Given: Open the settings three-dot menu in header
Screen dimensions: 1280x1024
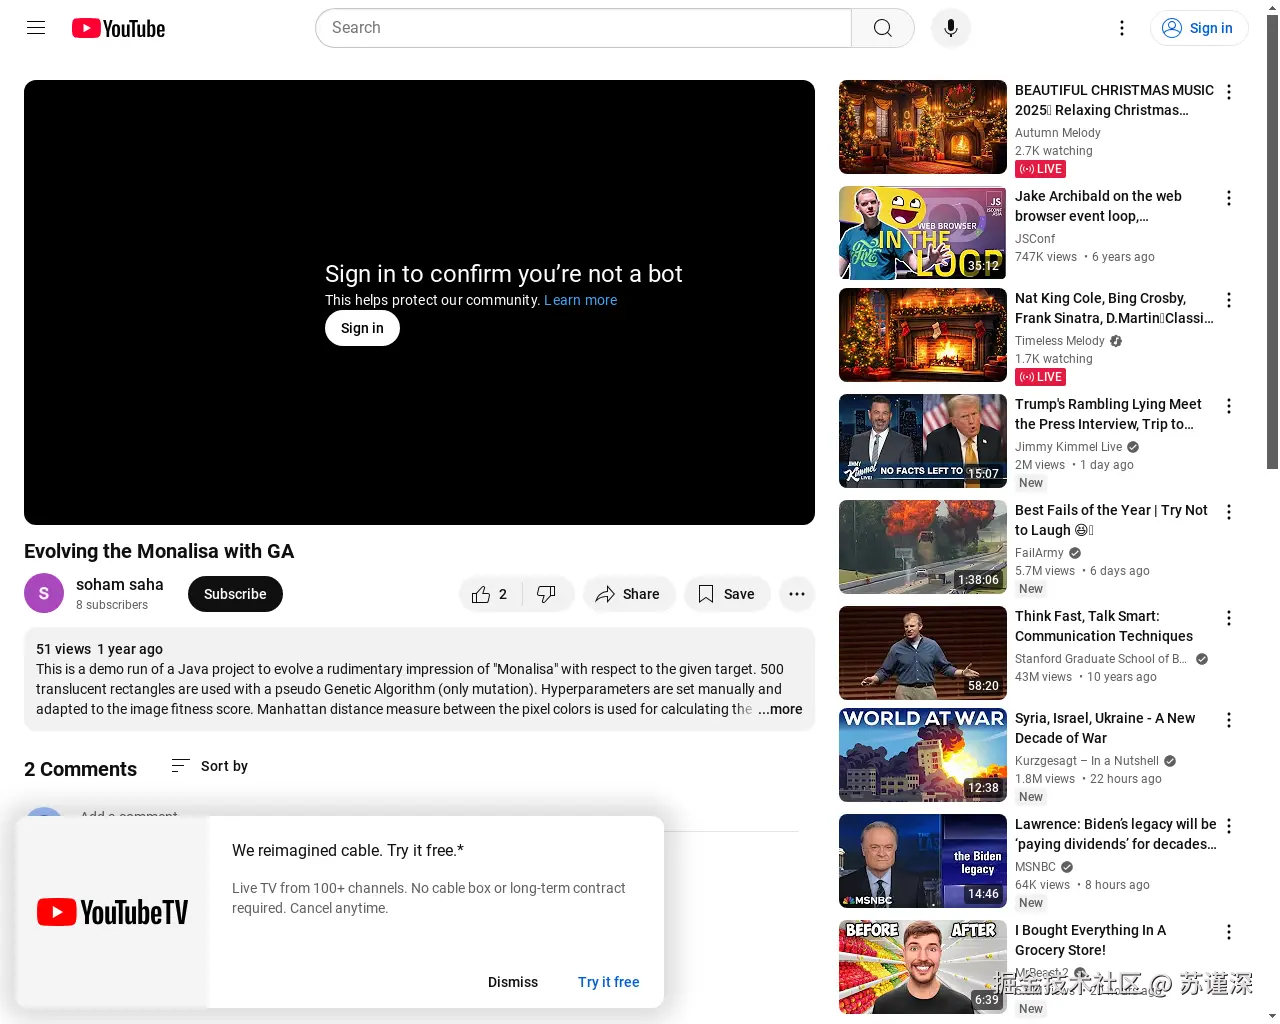Looking at the screenshot, I should 1122,28.
